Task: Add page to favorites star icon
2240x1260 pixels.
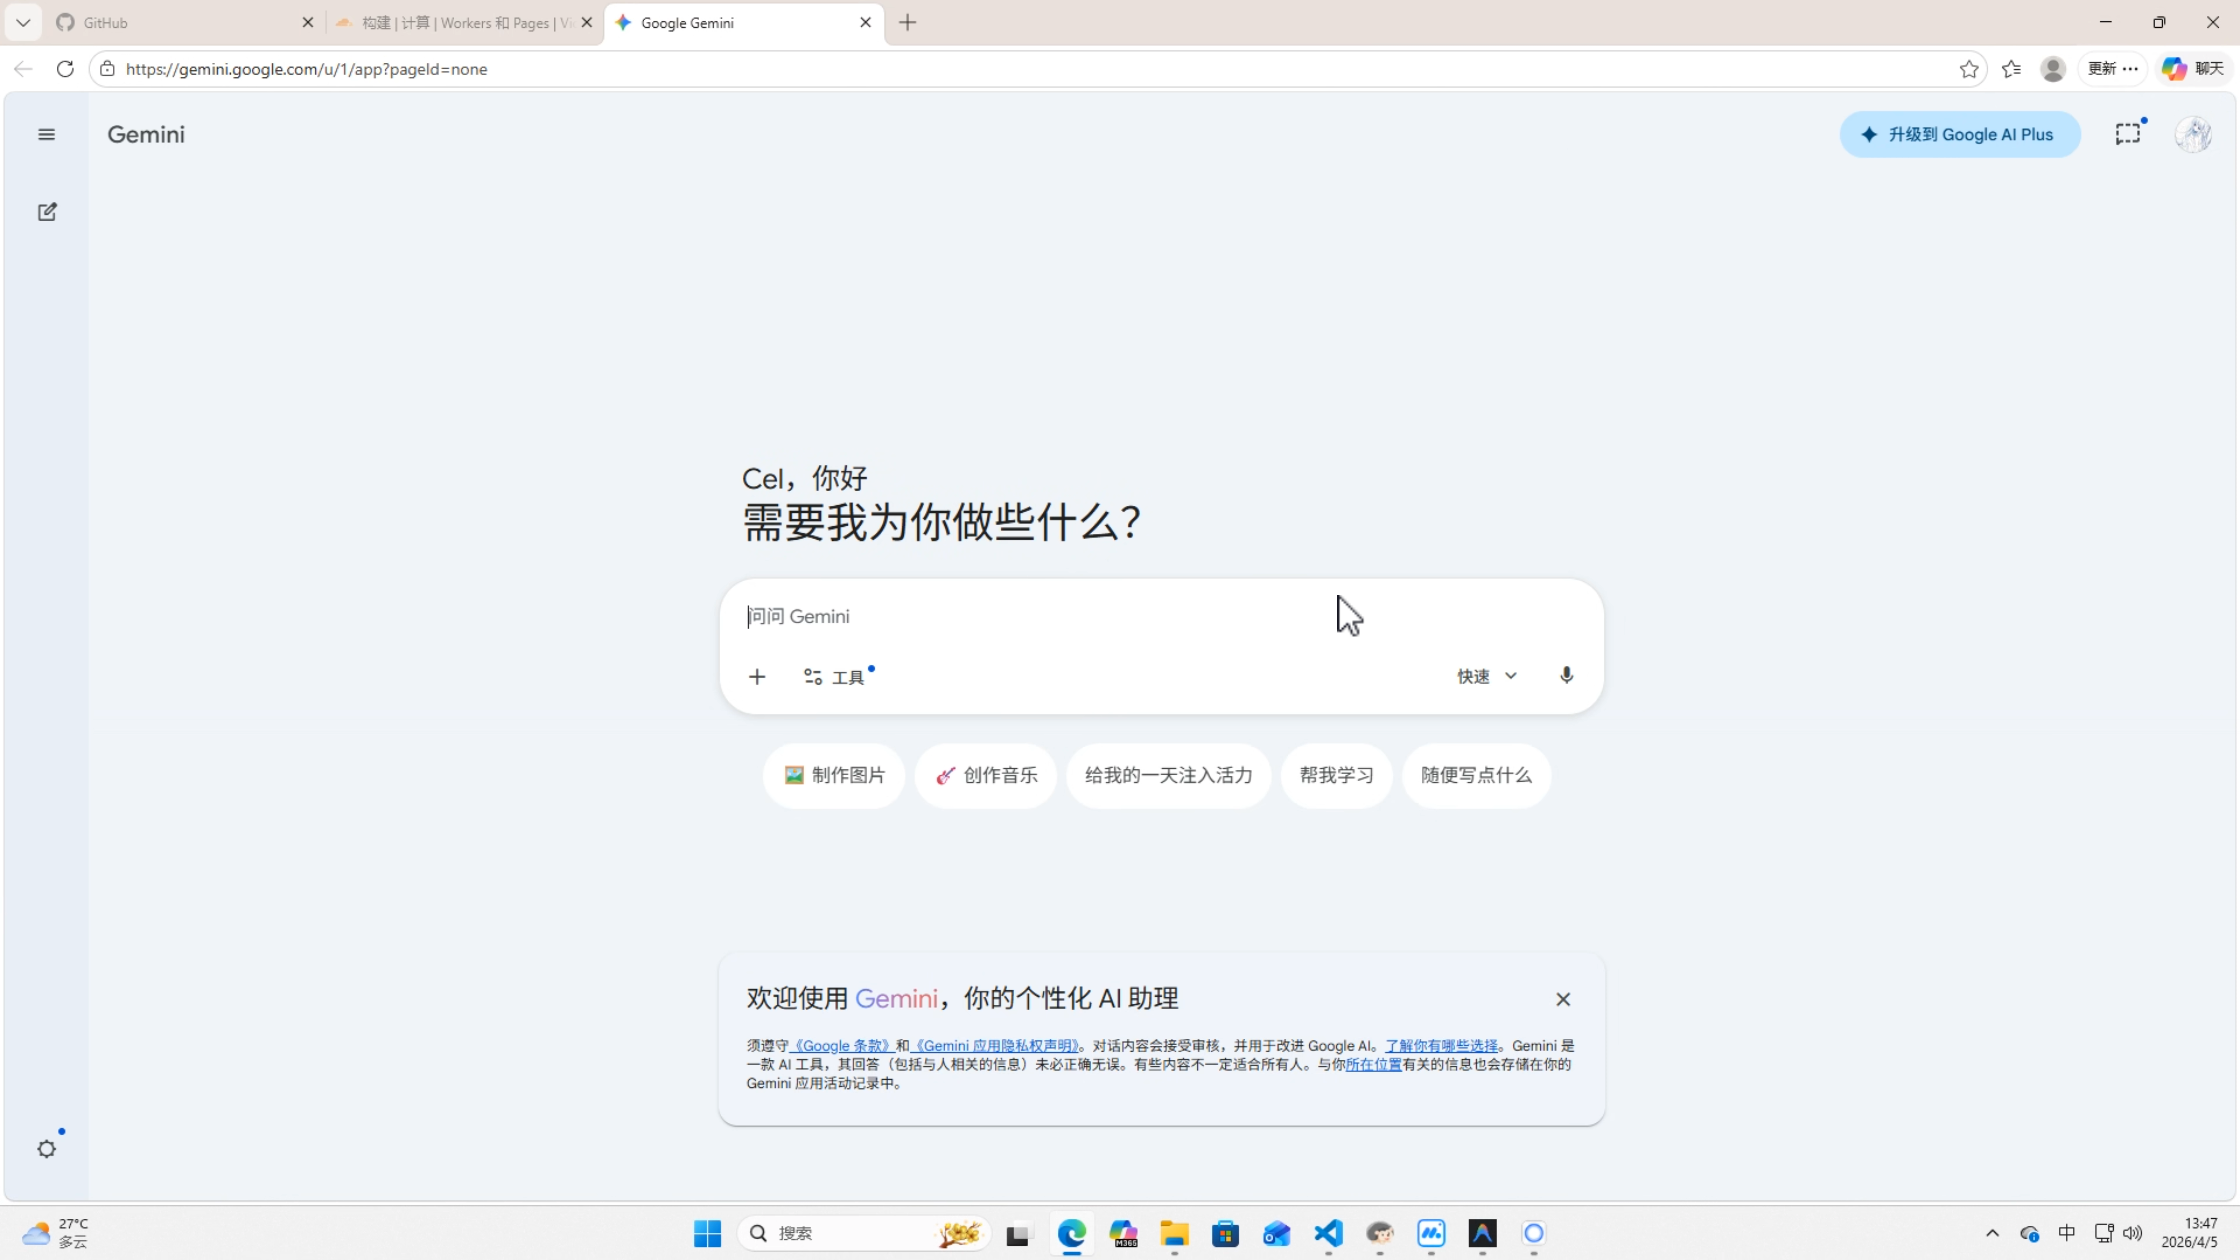Action: [x=1968, y=69]
